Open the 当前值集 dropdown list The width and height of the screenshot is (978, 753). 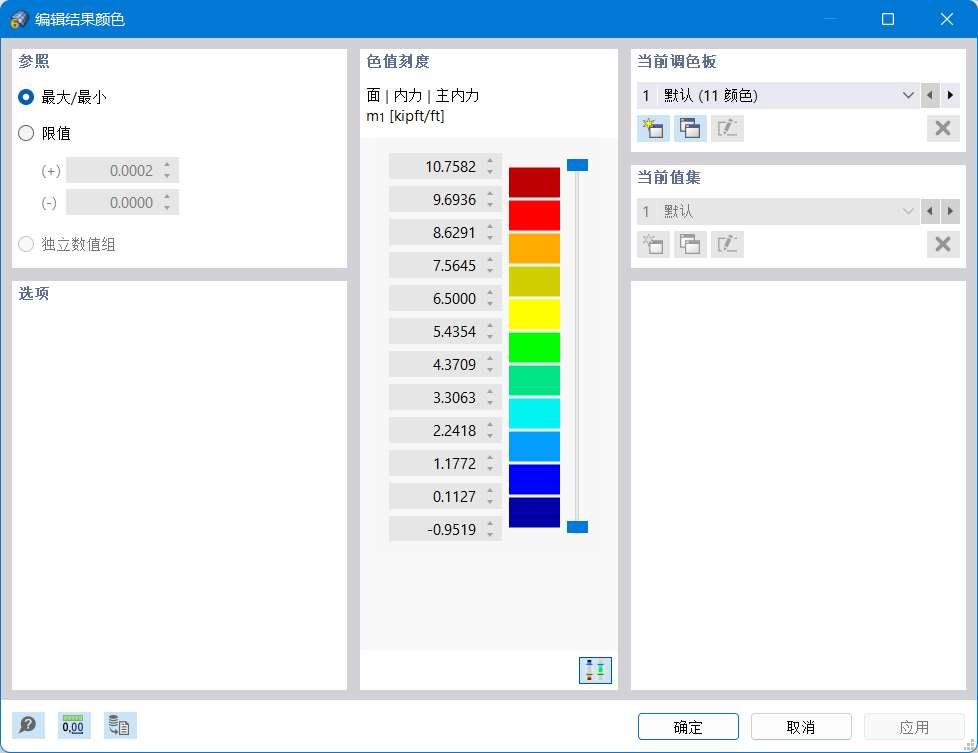point(908,211)
